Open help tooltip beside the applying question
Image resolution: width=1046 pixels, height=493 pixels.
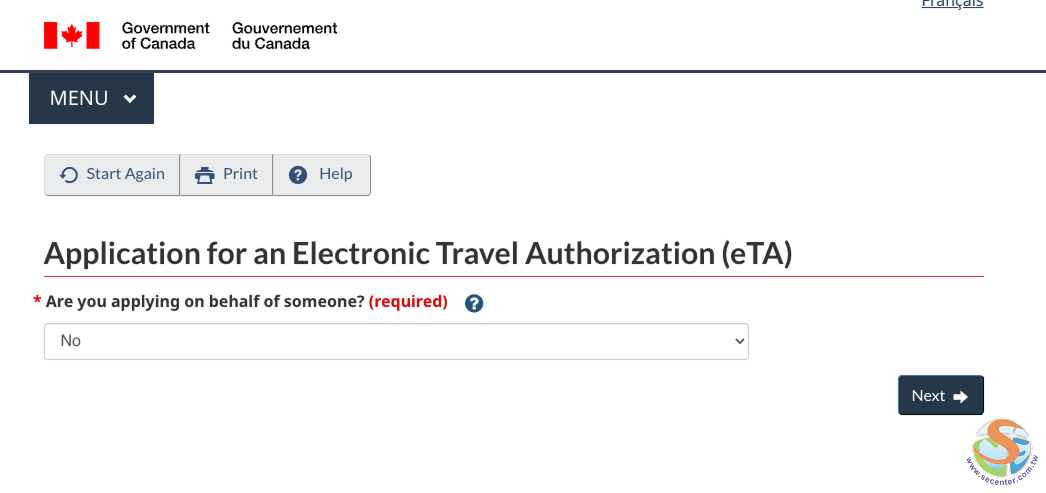[x=474, y=303]
